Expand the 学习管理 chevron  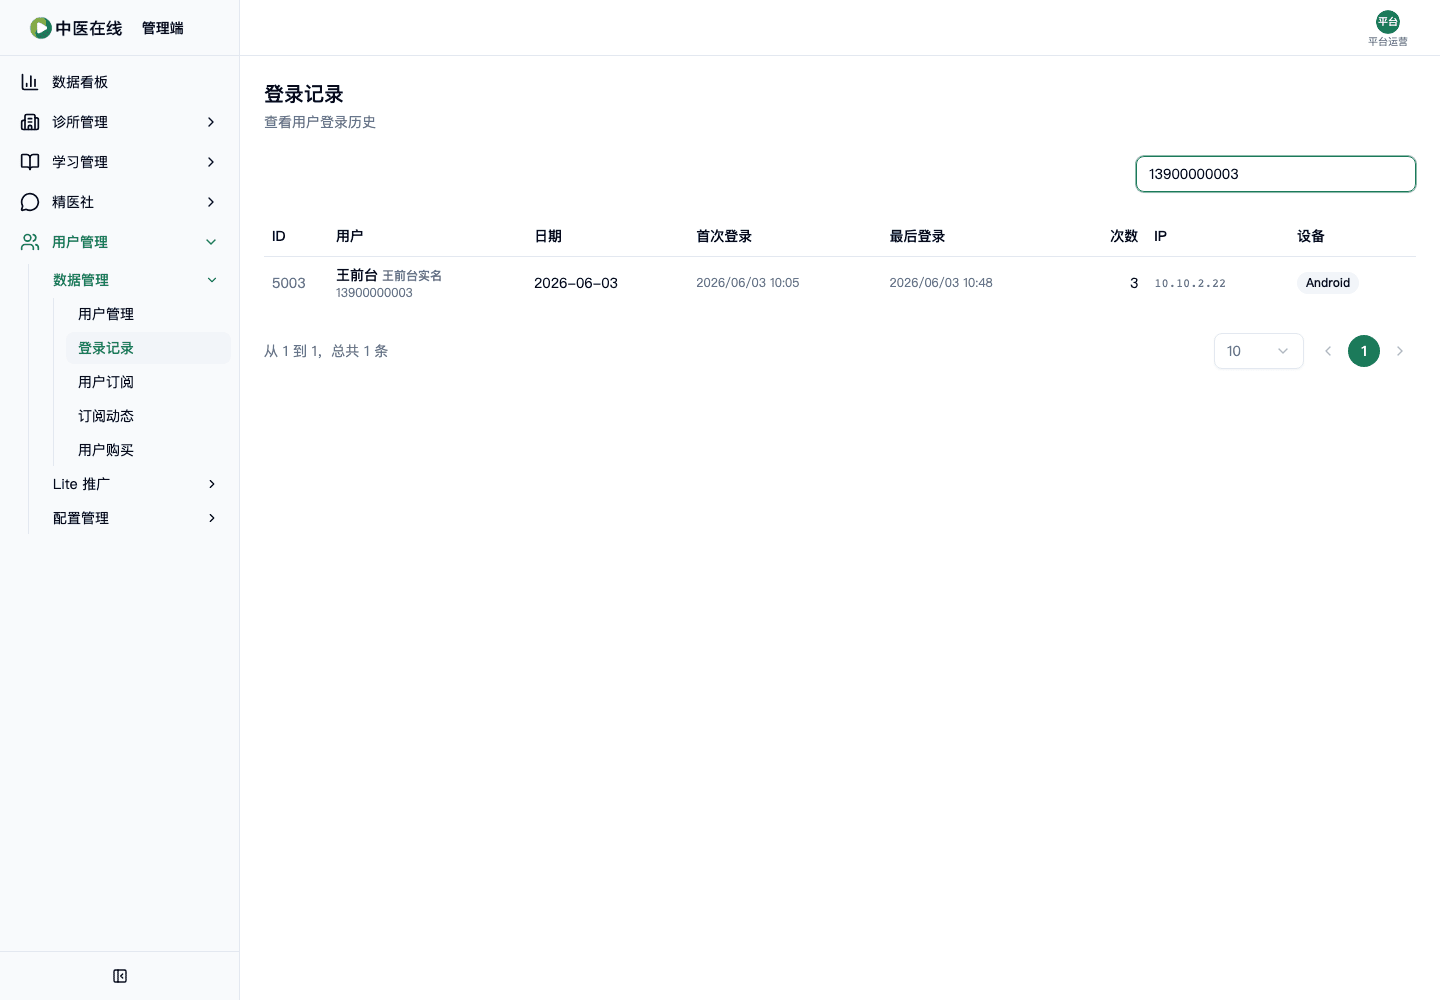(211, 162)
